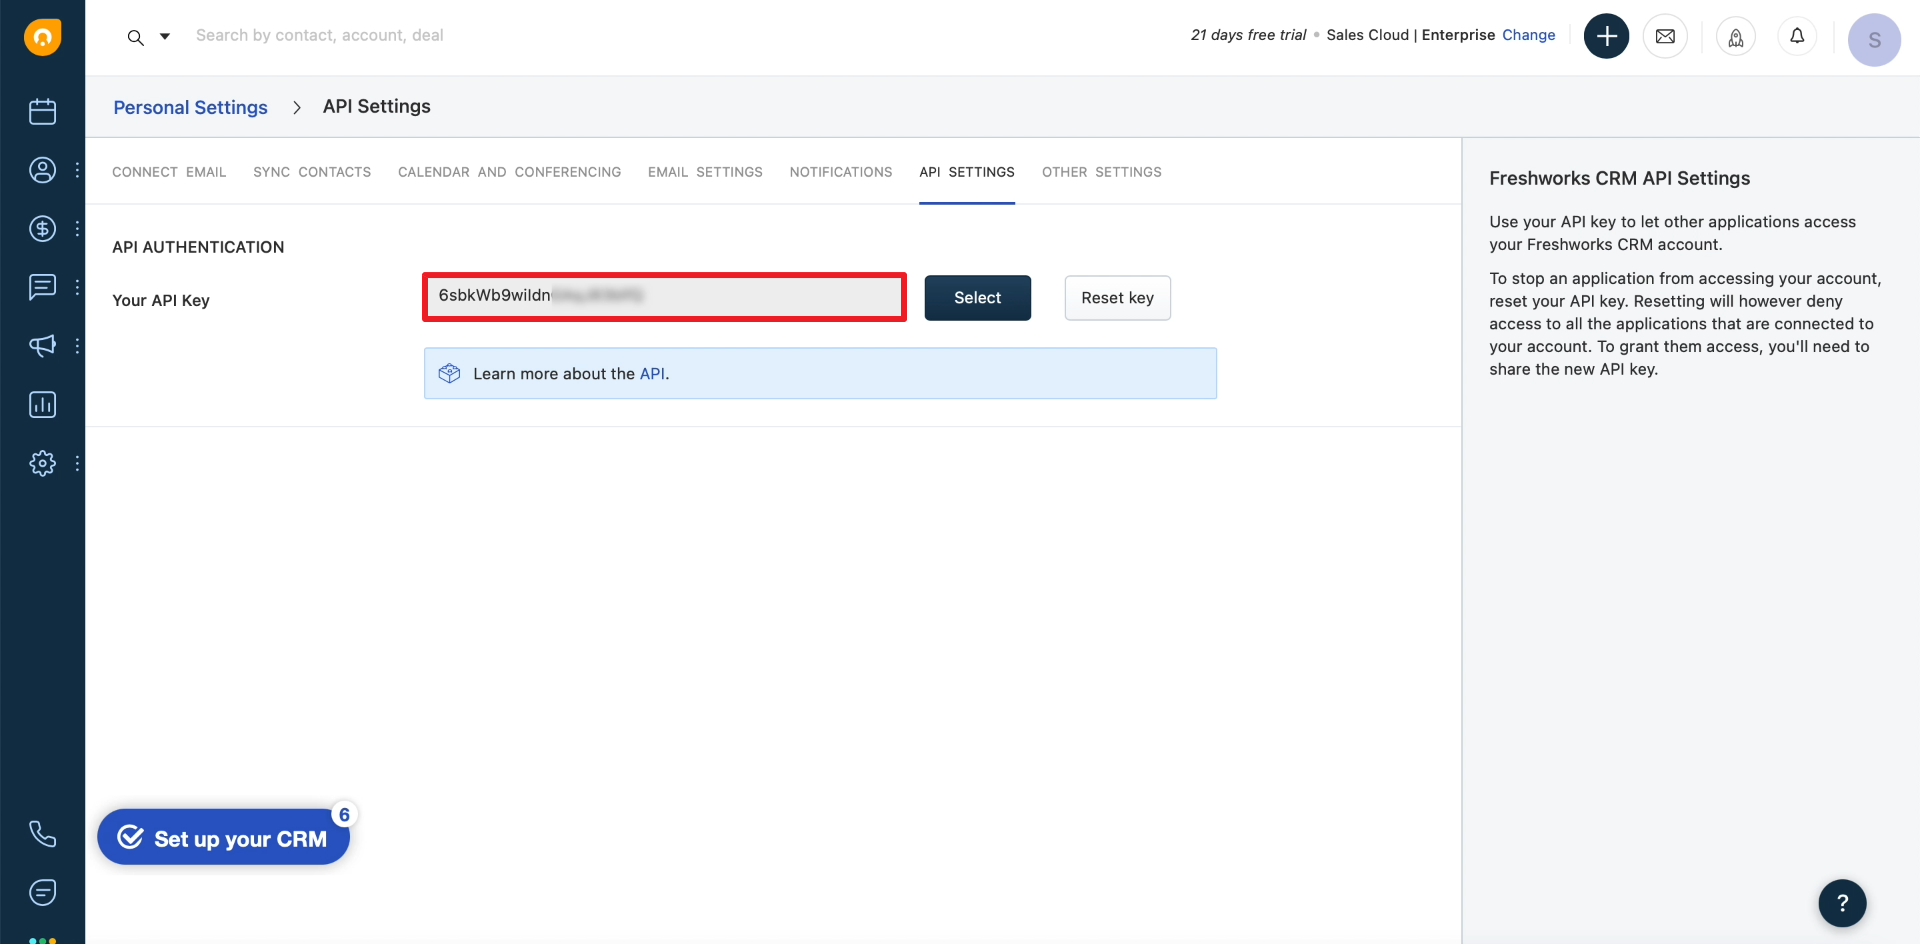Focus the search by contact, account, deal box

point(320,35)
